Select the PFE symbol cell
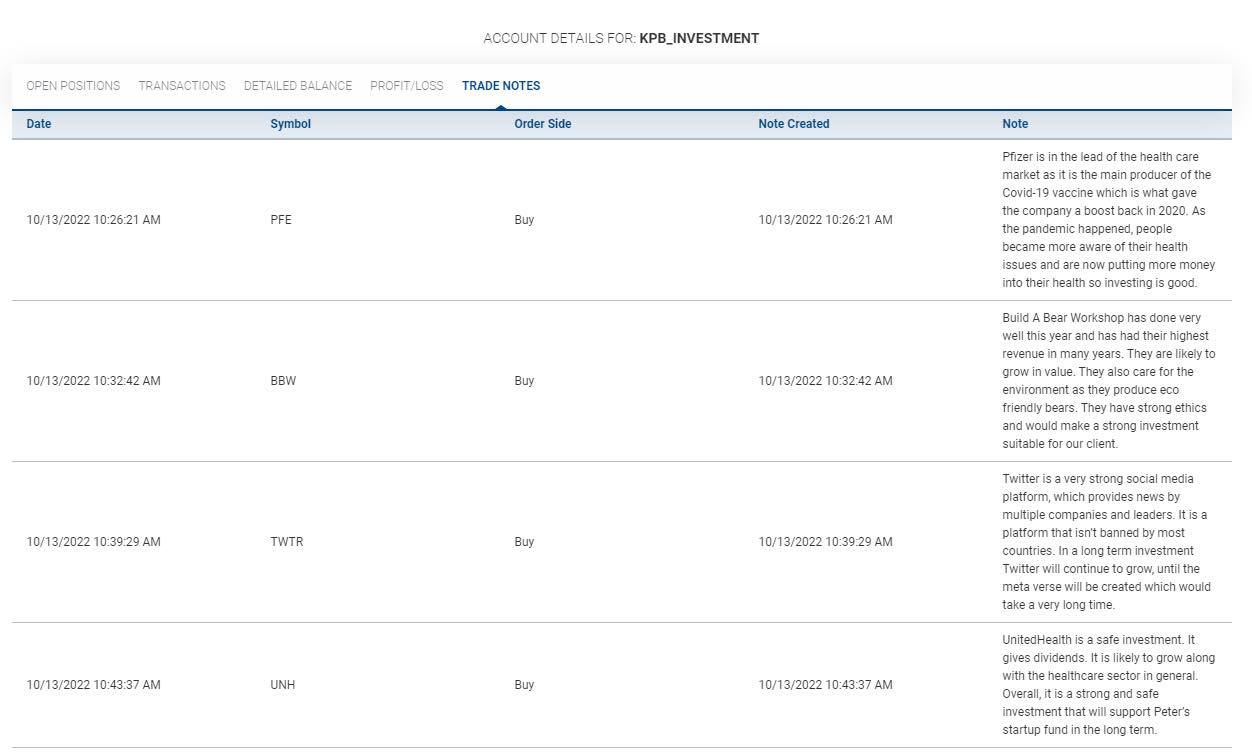 click(x=281, y=220)
